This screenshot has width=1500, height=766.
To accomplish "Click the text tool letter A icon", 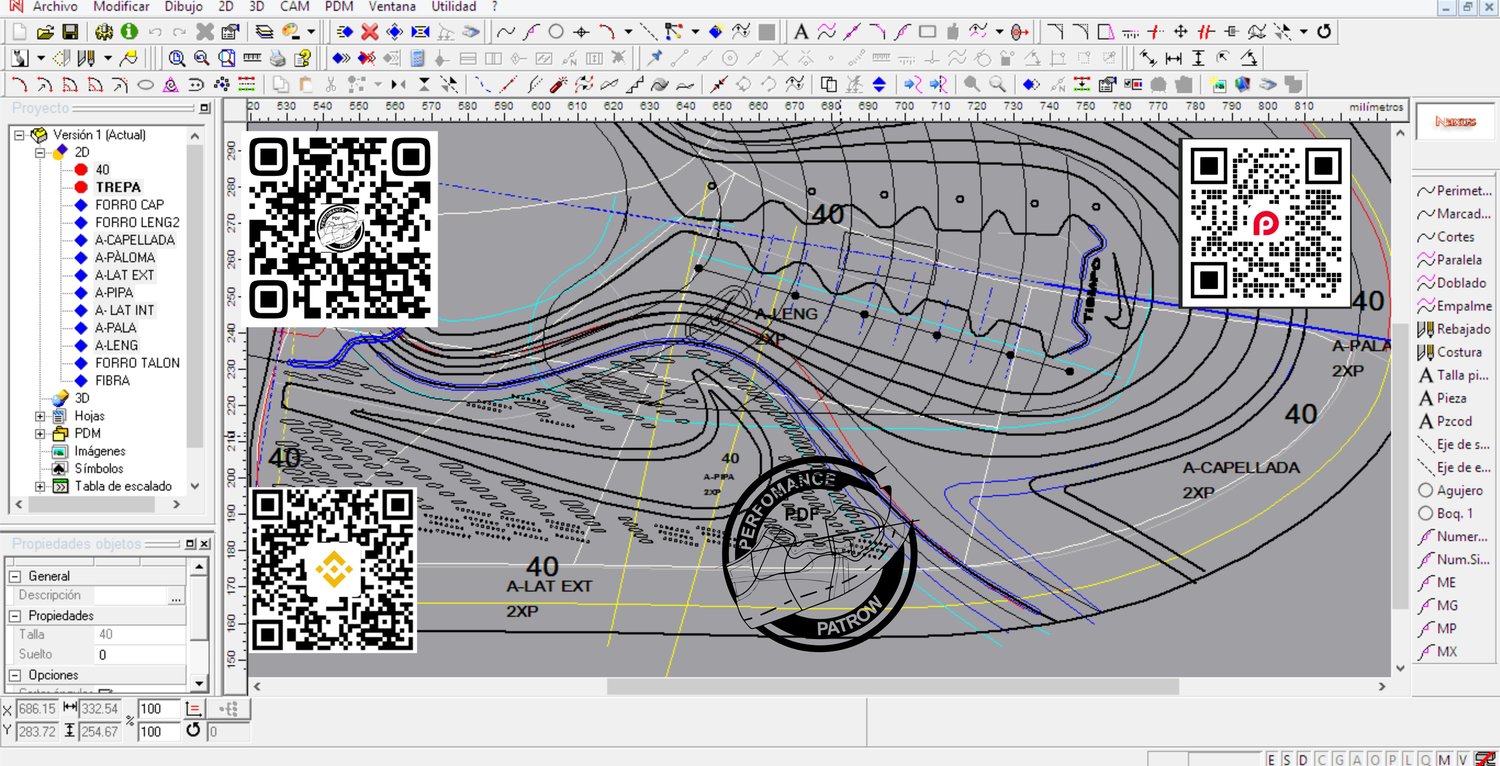I will click(x=801, y=32).
